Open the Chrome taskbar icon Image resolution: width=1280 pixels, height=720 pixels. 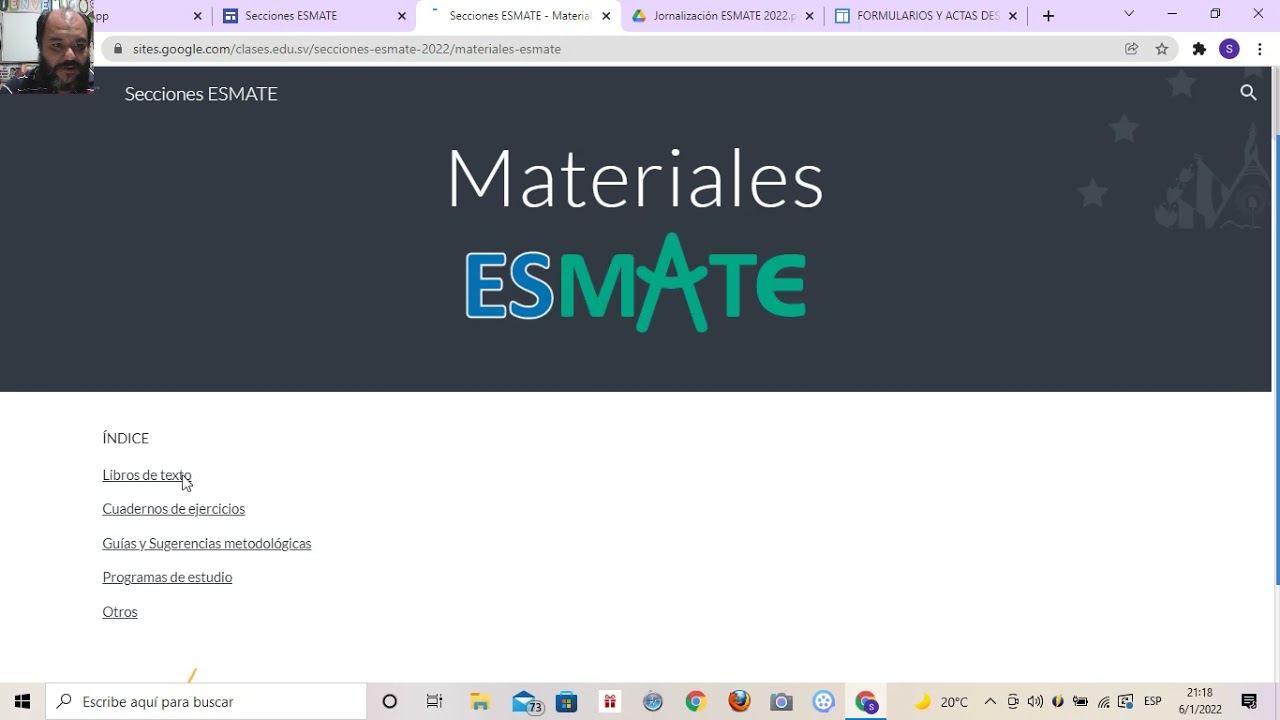pos(696,701)
